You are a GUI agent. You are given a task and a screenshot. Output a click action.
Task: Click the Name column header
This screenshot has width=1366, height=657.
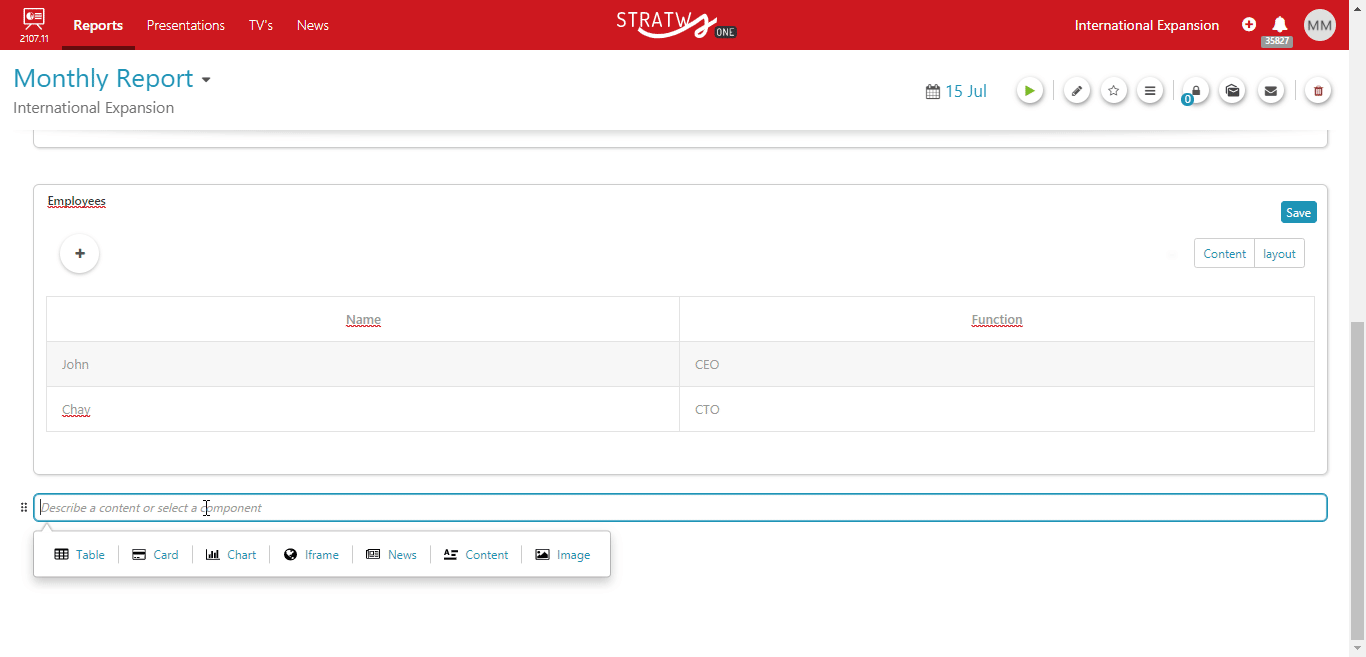(363, 320)
